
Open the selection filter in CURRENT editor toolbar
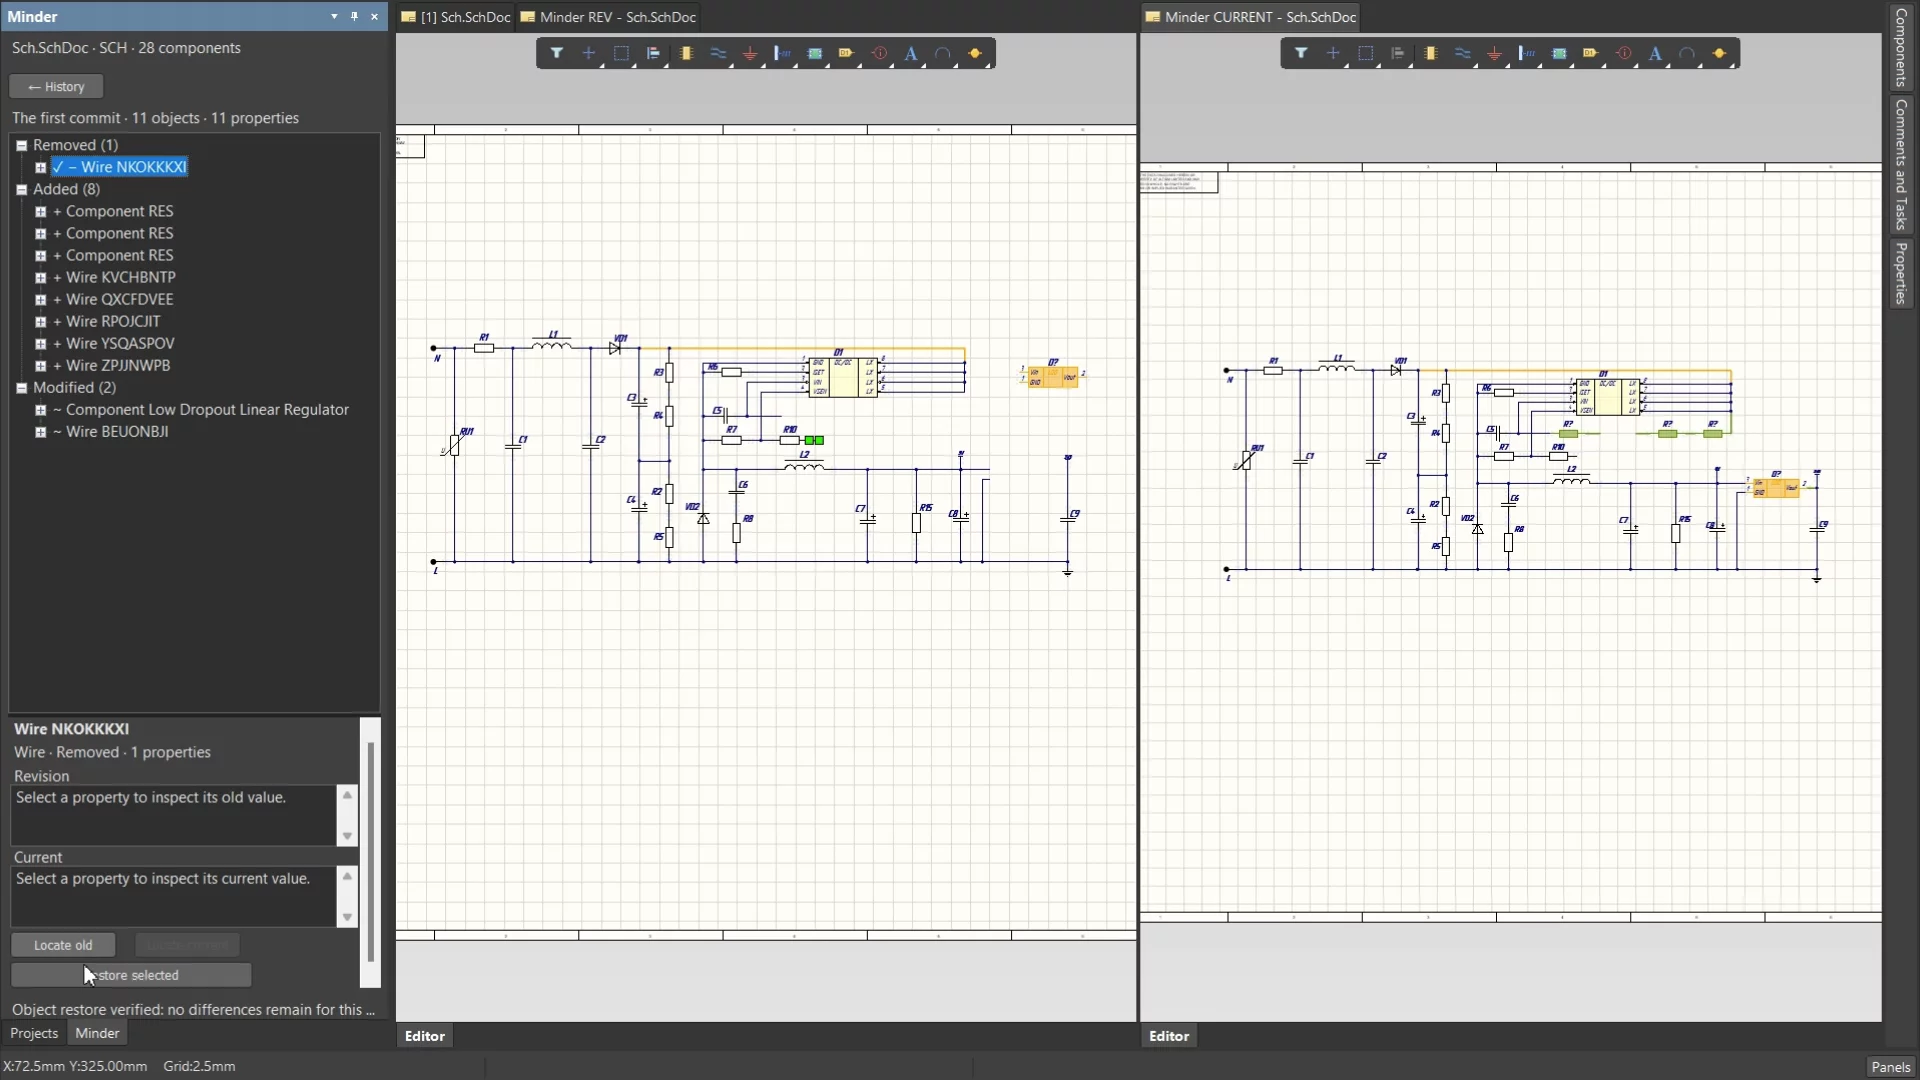coord(1301,54)
